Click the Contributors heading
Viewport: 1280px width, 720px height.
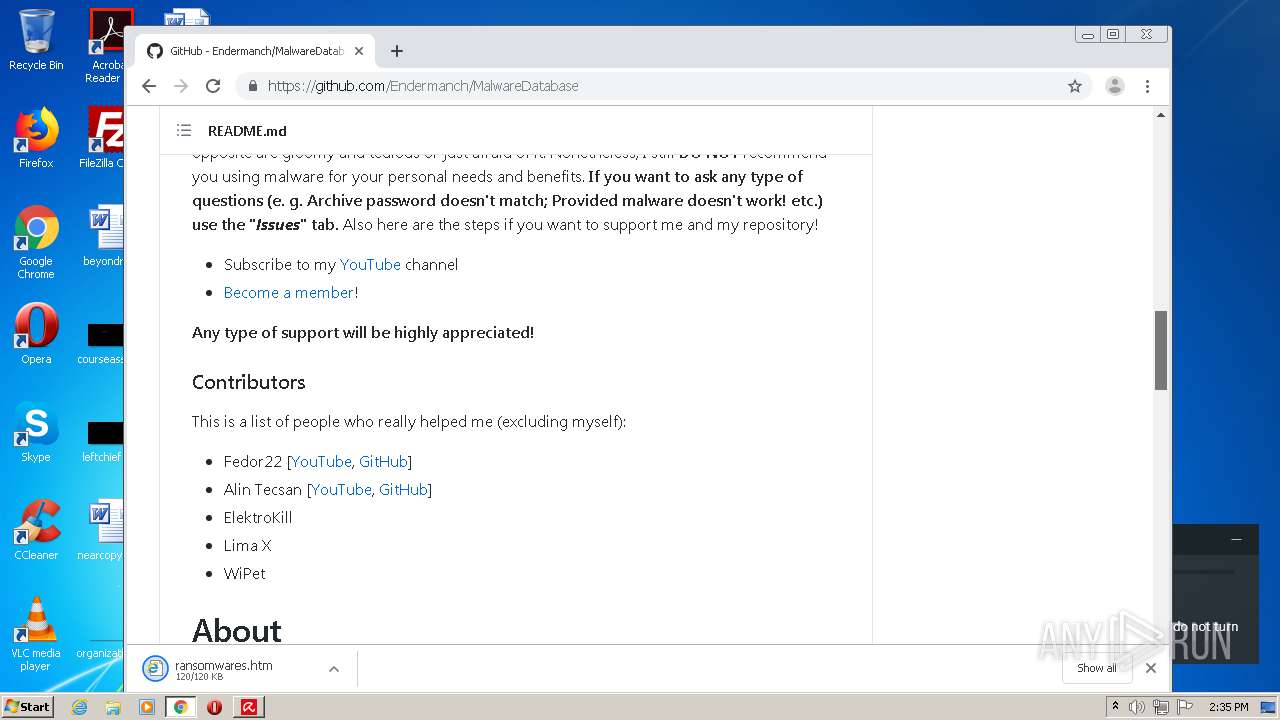[x=249, y=382]
